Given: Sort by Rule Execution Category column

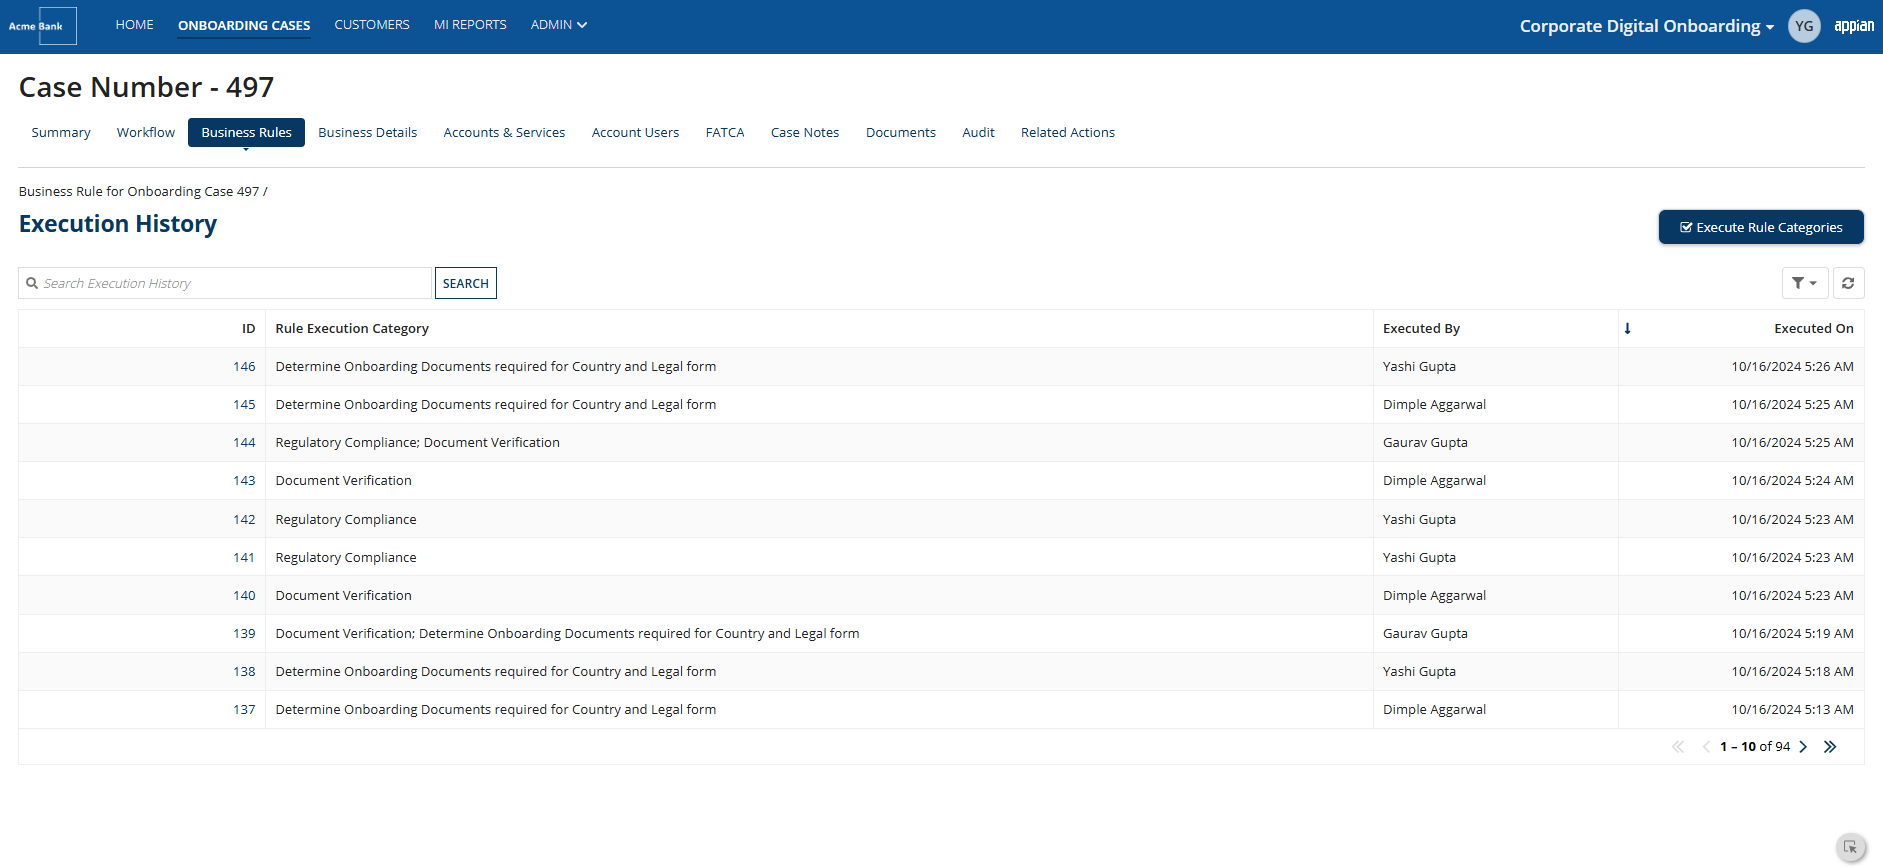Looking at the screenshot, I should 352,328.
